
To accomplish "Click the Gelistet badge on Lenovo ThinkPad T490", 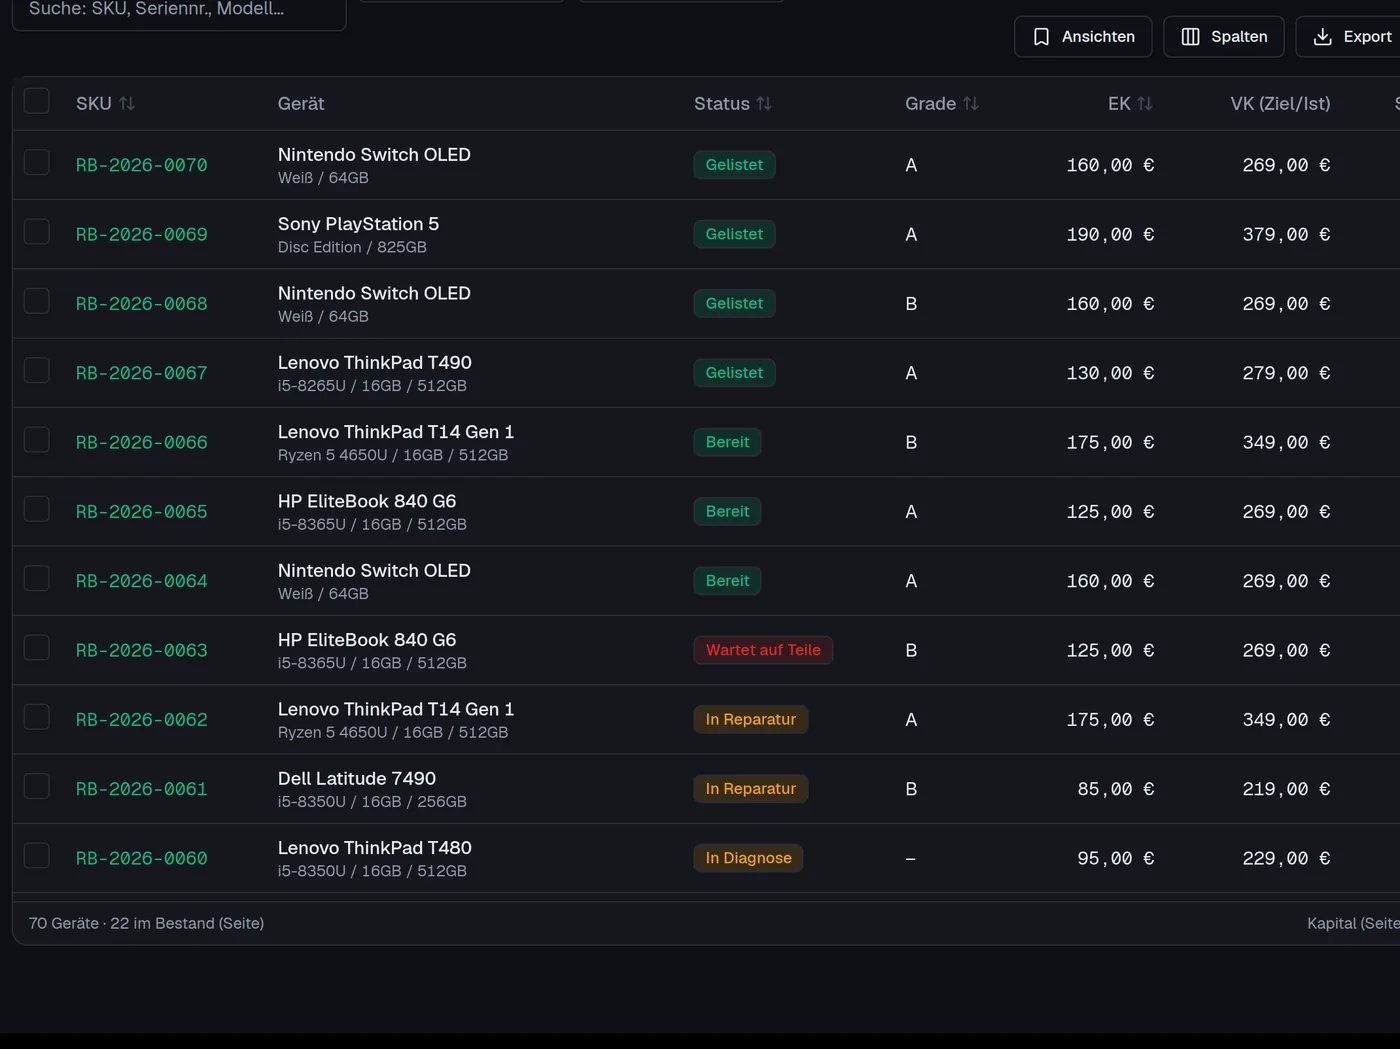I will click(734, 373).
